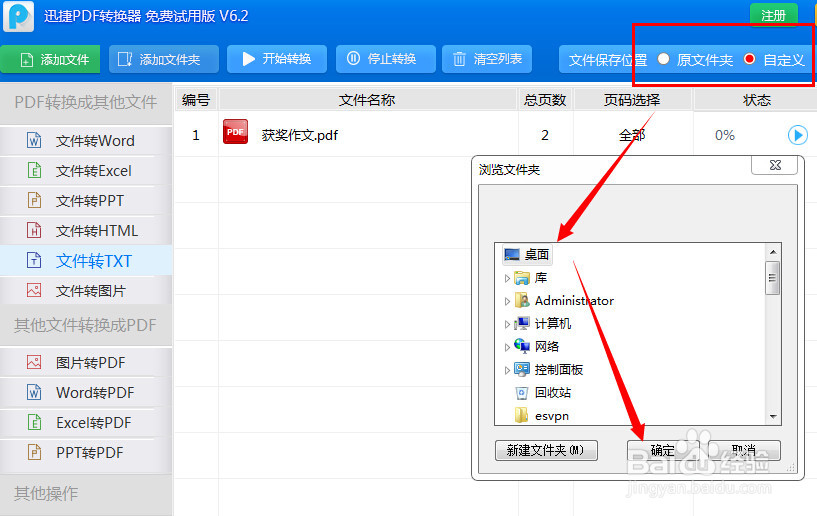Expand the 网络 tree node arrow
The height and width of the screenshot is (516, 817).
click(507, 347)
